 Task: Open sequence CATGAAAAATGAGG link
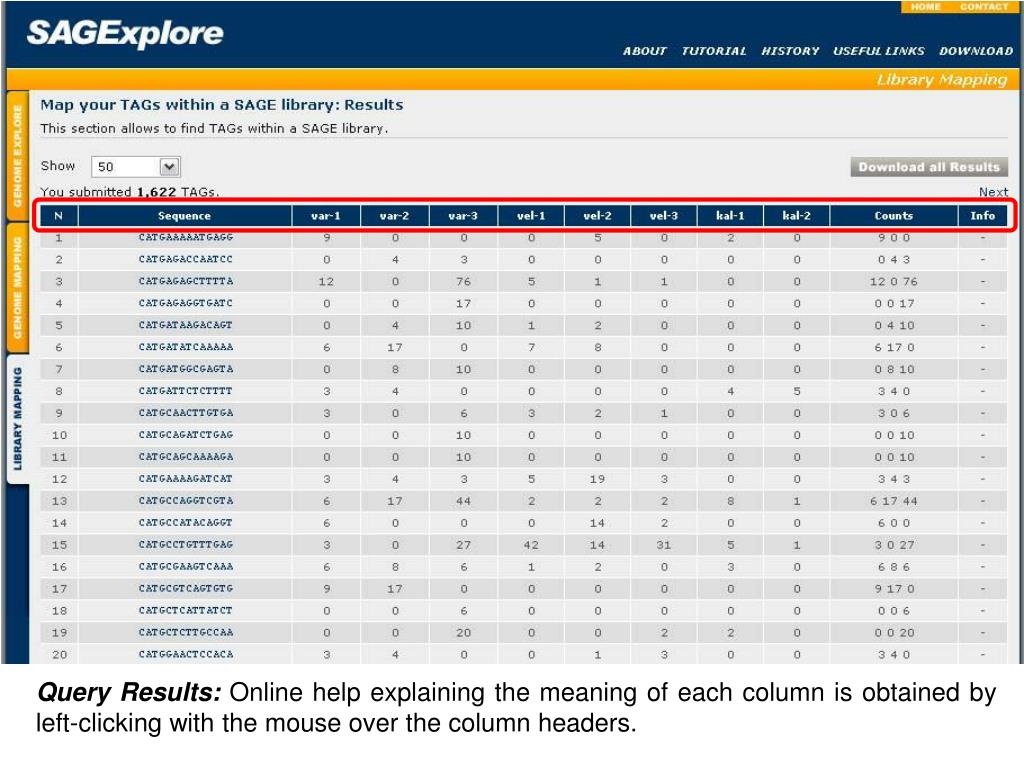pyautogui.click(x=185, y=238)
